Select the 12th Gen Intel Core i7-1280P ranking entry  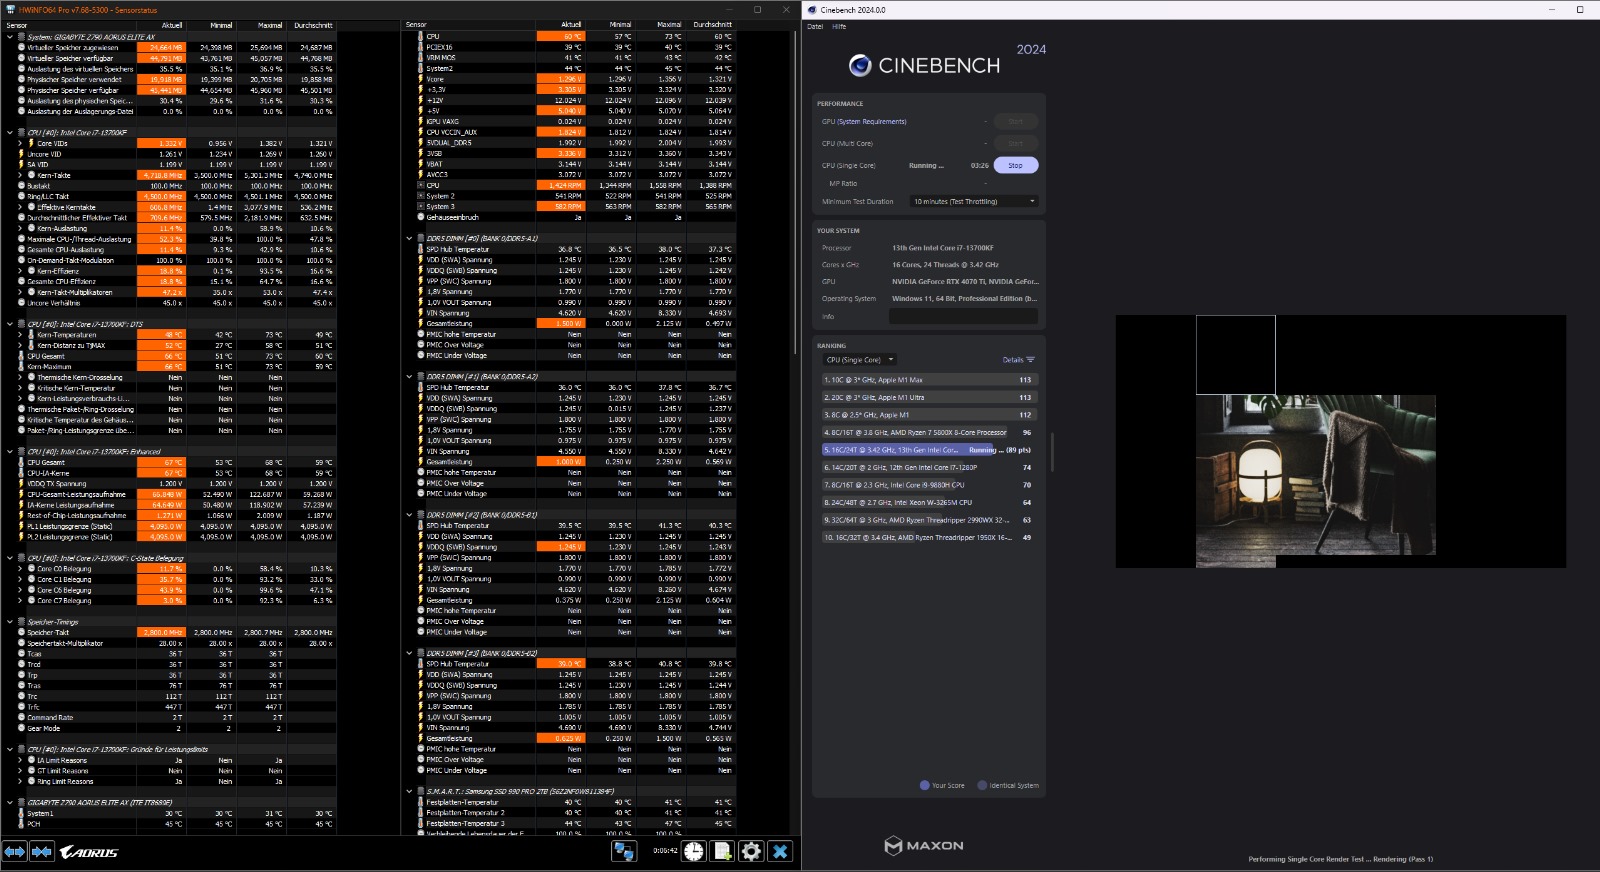929,467
